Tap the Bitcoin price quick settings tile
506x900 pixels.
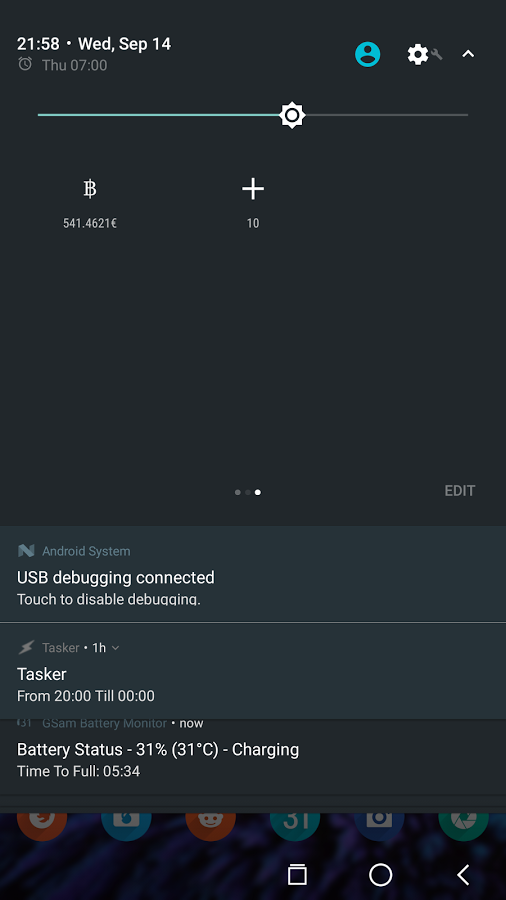pyautogui.click(x=89, y=205)
